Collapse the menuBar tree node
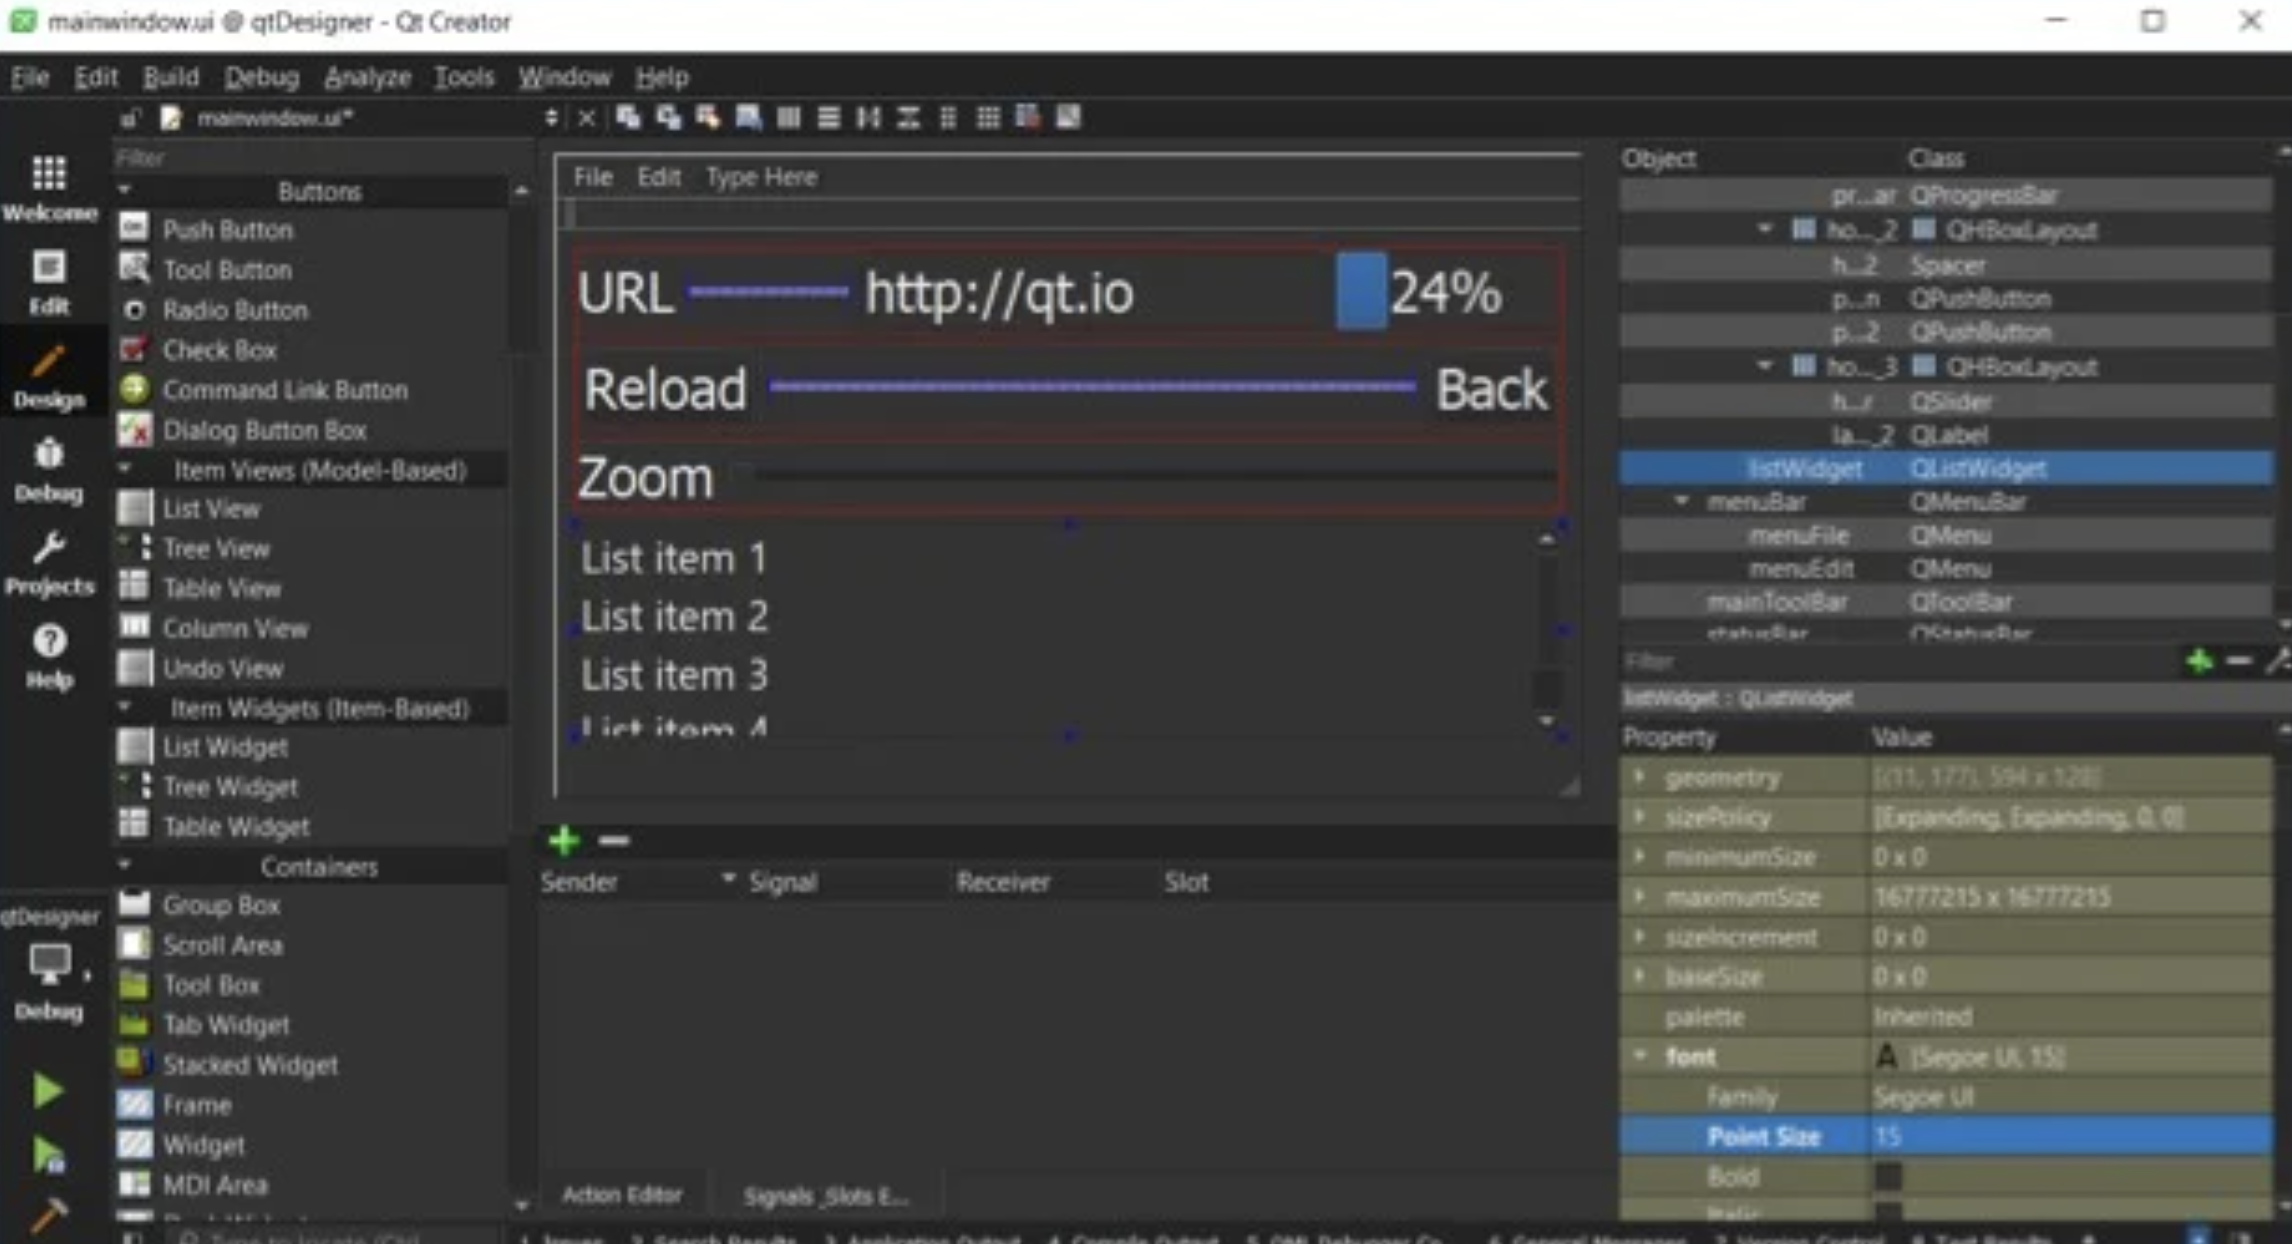This screenshot has height=1244, width=2292. point(1682,501)
